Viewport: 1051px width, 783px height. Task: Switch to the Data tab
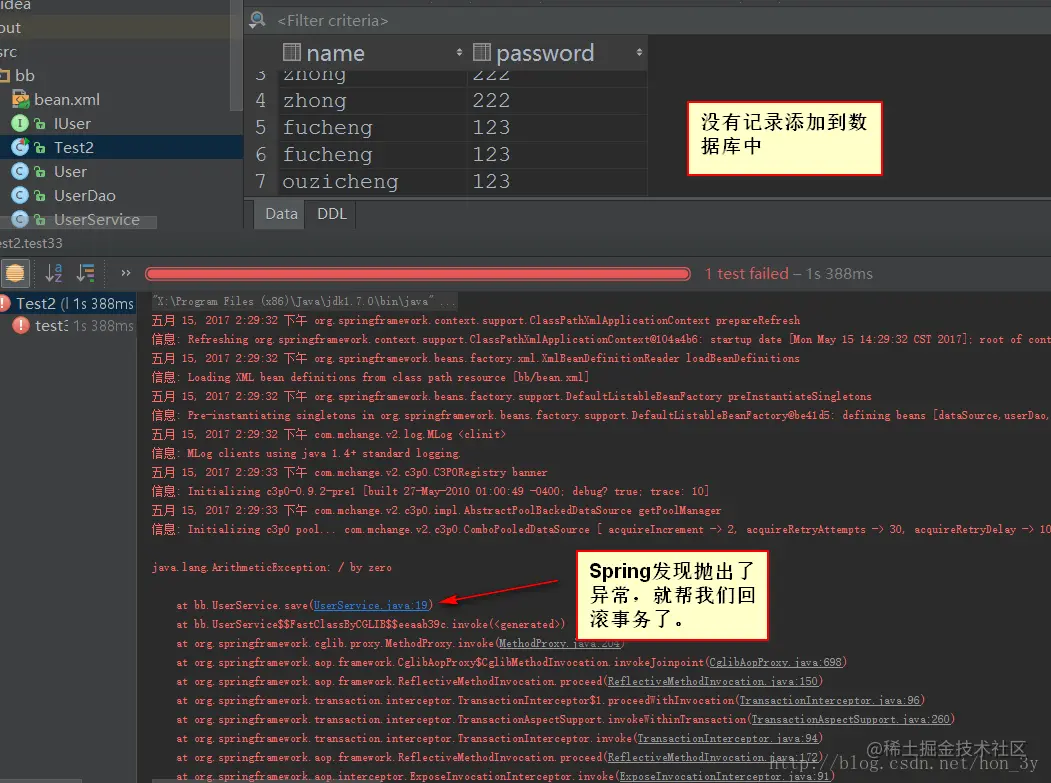pos(281,214)
